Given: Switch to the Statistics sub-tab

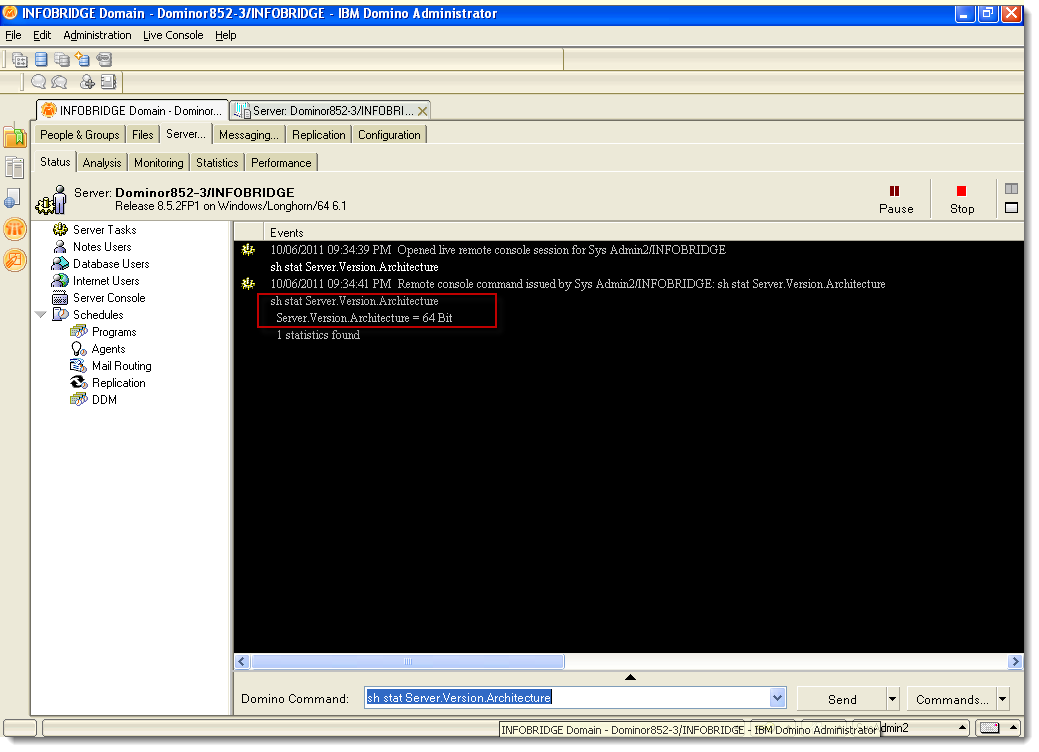Looking at the screenshot, I should [x=217, y=162].
